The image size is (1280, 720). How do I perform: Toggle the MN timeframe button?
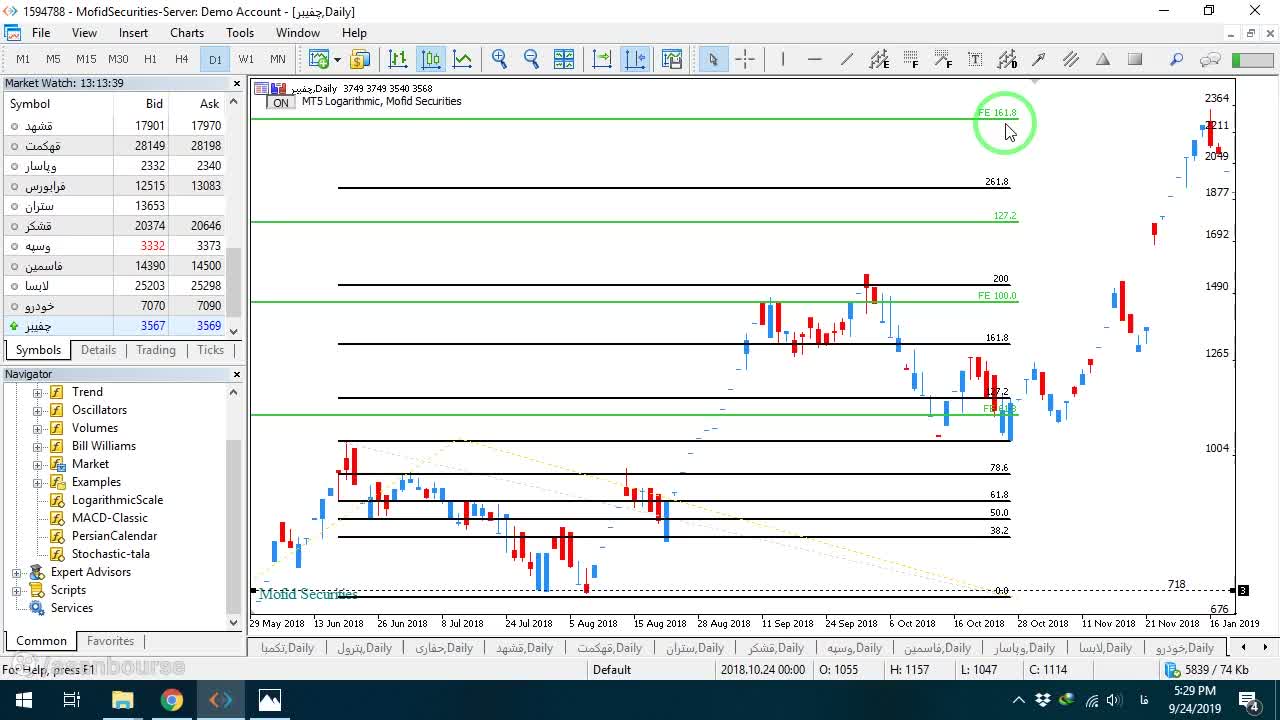click(x=278, y=59)
